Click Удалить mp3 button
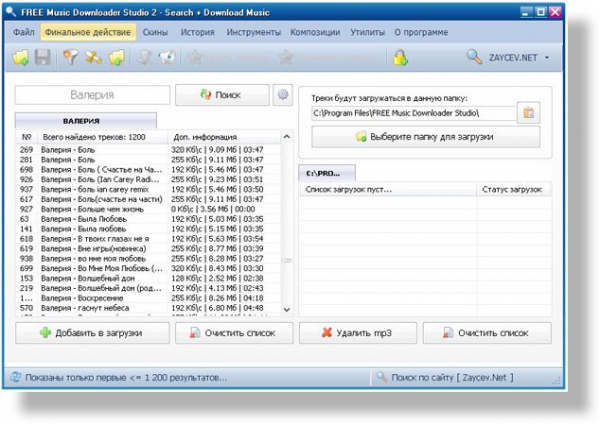The width and height of the screenshot is (600, 424). point(358,333)
